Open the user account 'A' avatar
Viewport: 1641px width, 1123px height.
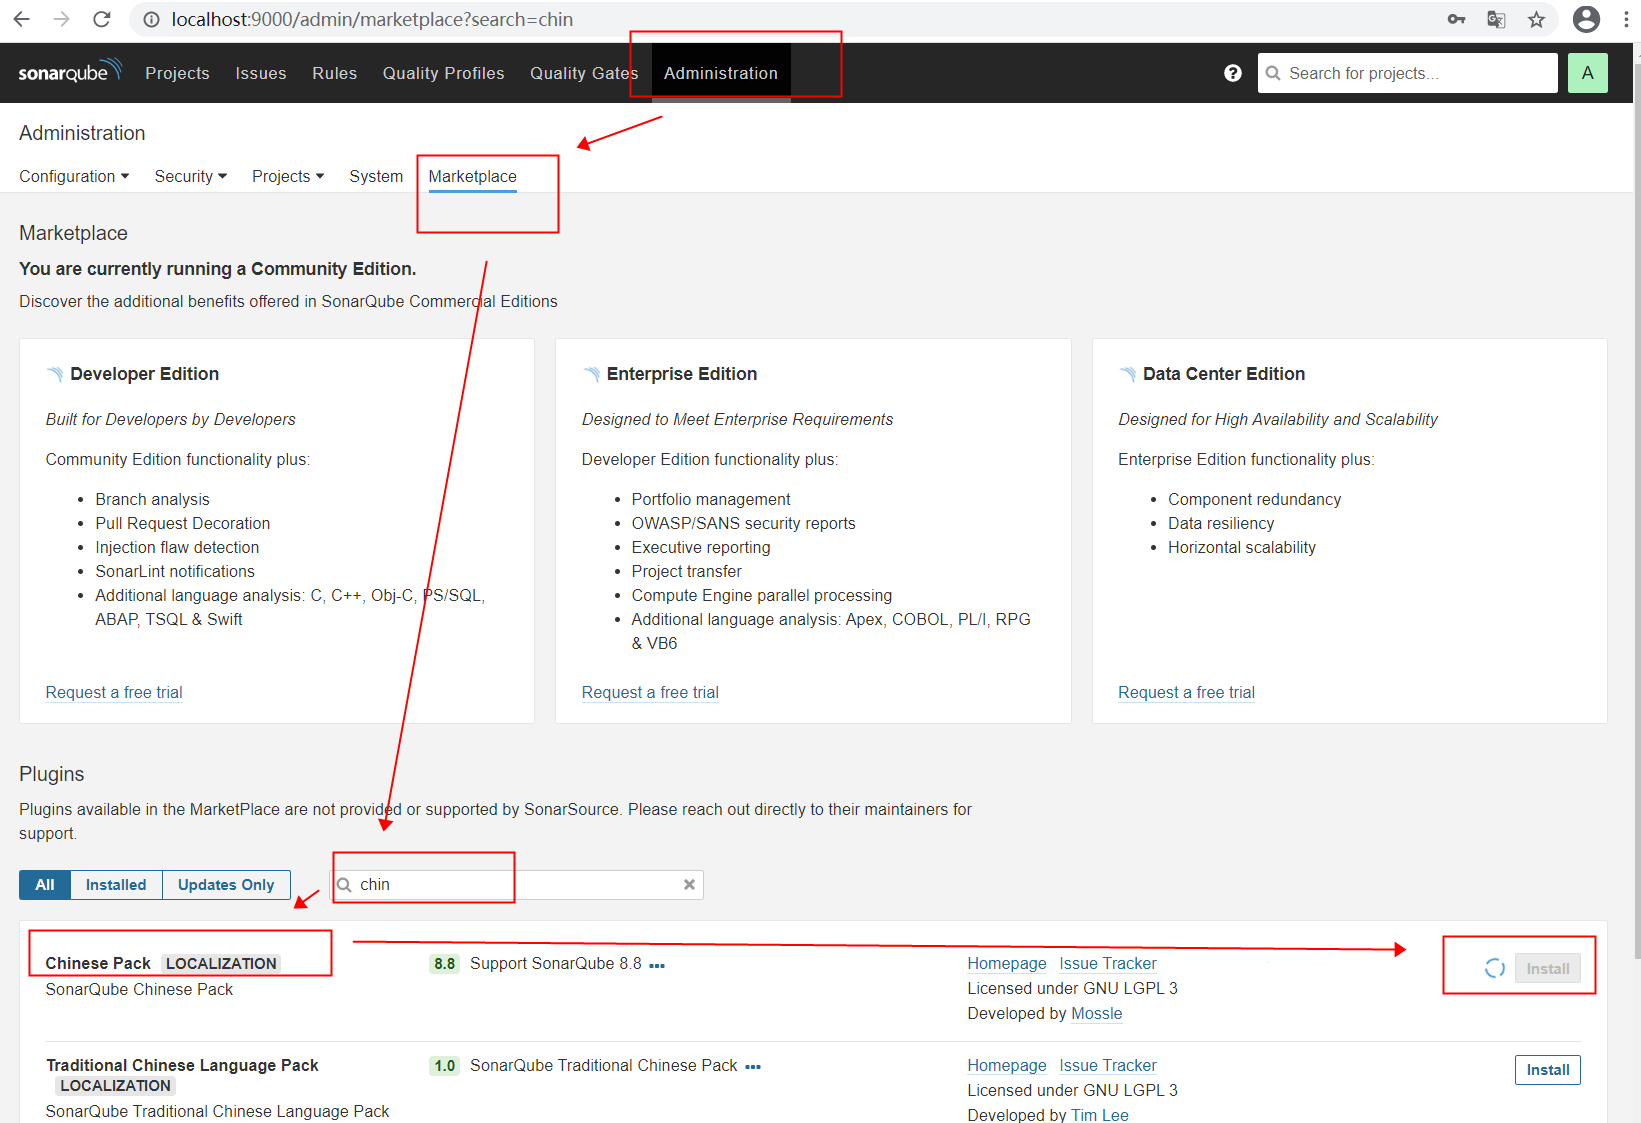click(1587, 73)
